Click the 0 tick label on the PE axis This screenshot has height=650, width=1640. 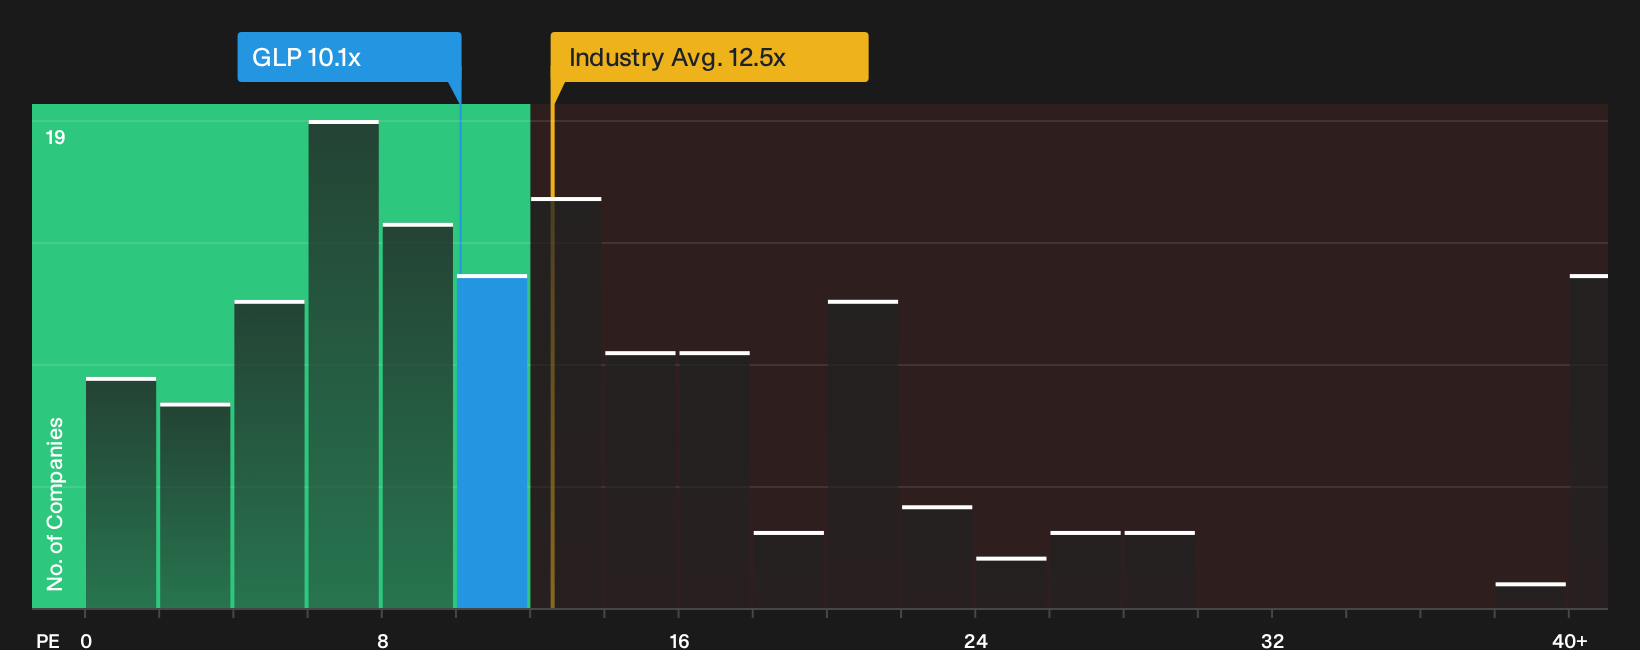(x=86, y=641)
